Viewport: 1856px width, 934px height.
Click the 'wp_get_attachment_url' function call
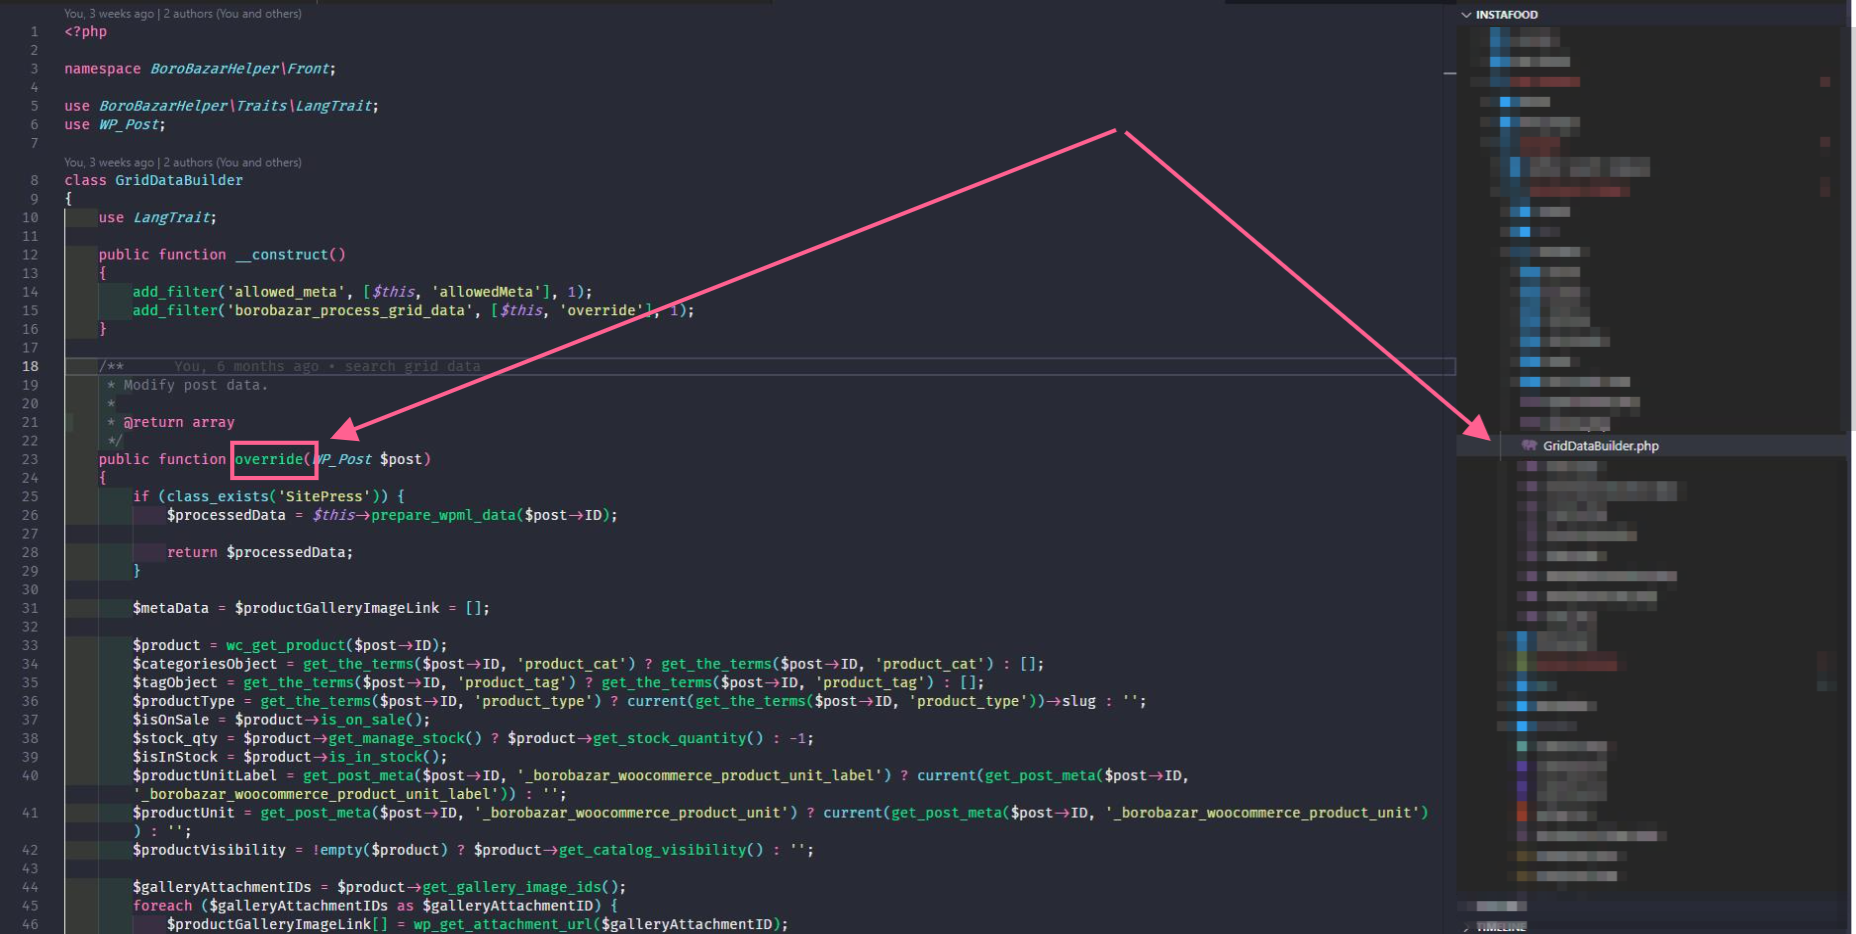503,924
